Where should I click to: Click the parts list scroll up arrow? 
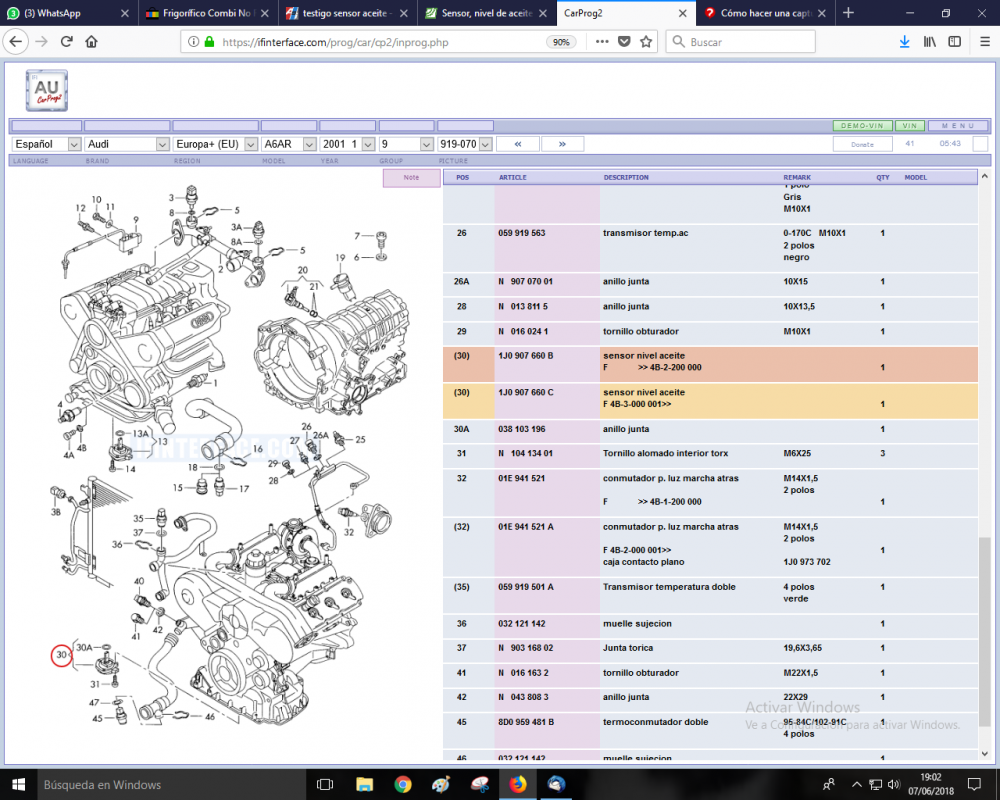(985, 175)
